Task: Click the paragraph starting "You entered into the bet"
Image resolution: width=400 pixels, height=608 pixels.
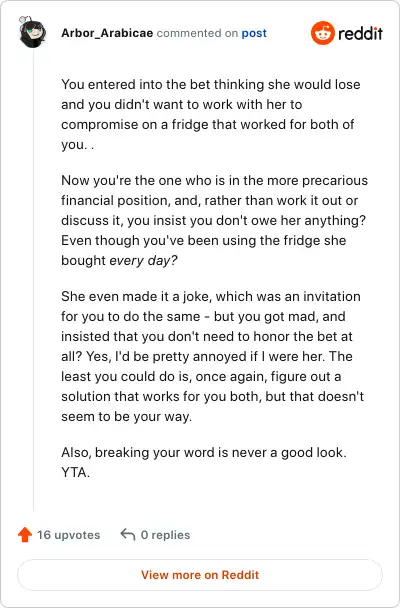Action: click(x=211, y=114)
